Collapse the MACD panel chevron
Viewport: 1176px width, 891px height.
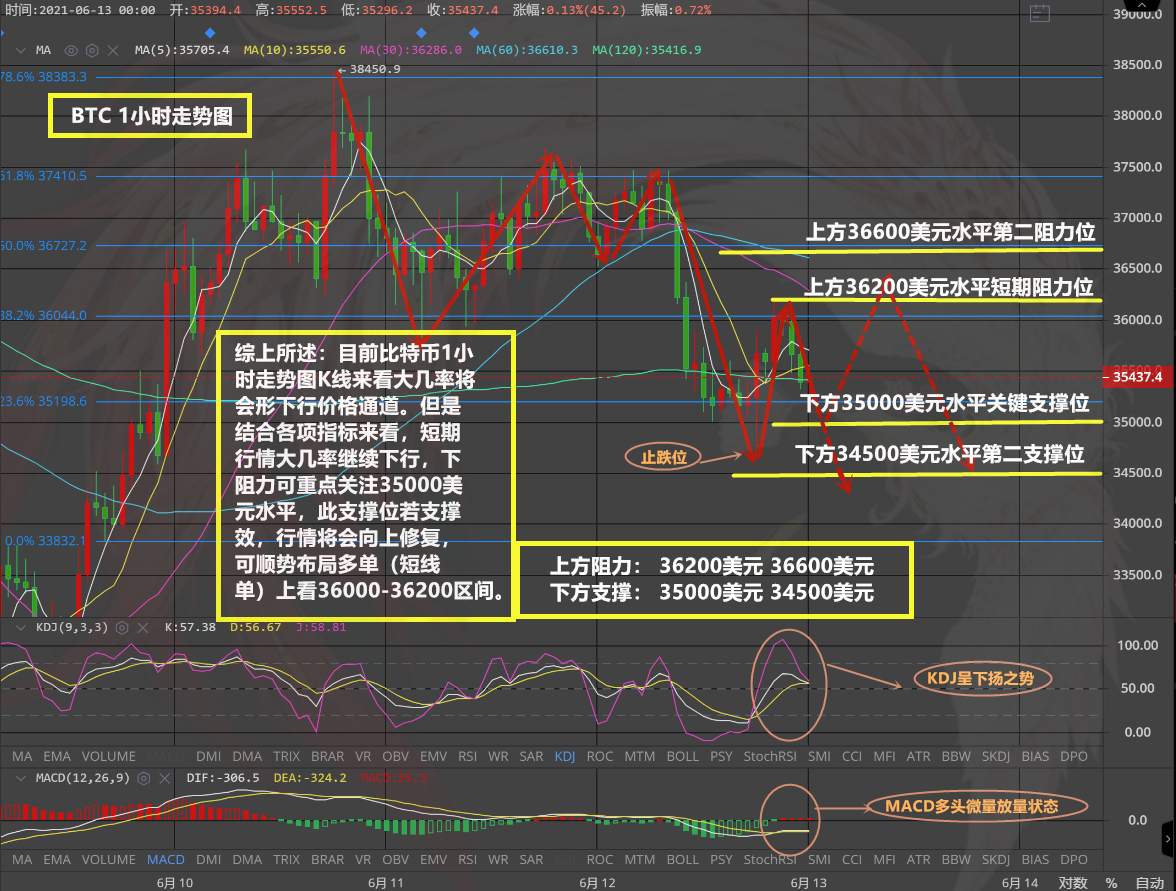coord(20,778)
